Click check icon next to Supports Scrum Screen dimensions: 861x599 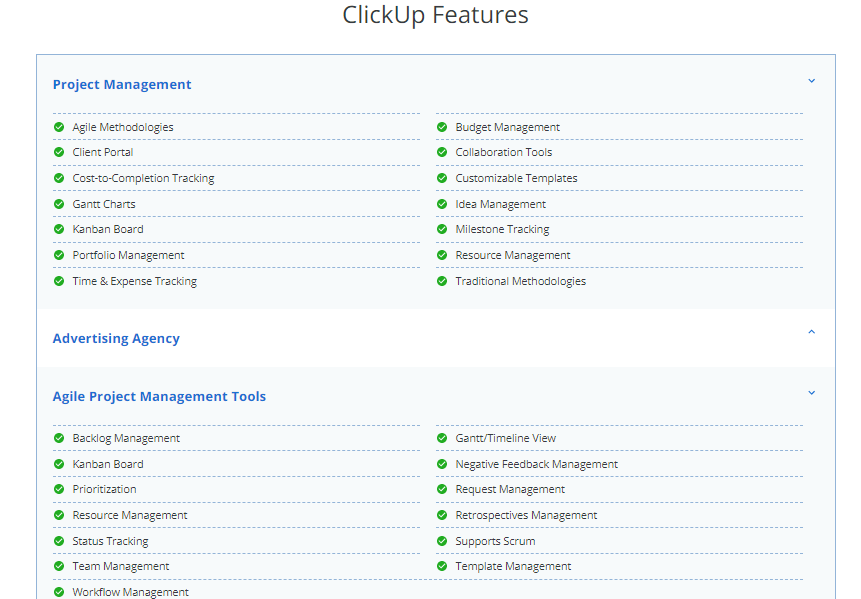(442, 541)
